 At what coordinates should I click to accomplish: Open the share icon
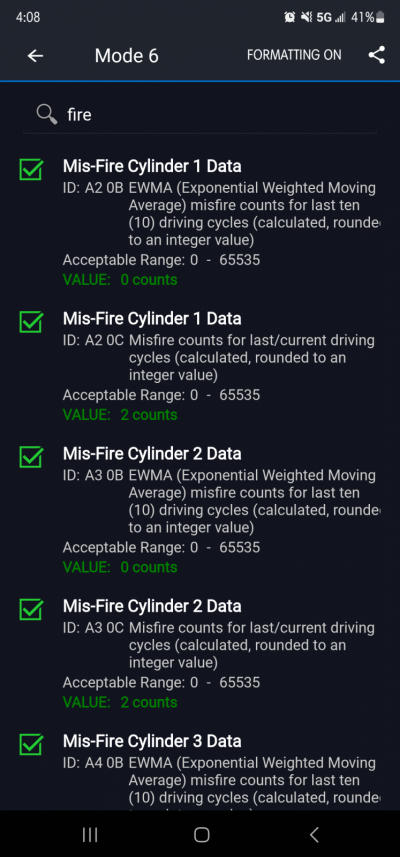tap(377, 55)
